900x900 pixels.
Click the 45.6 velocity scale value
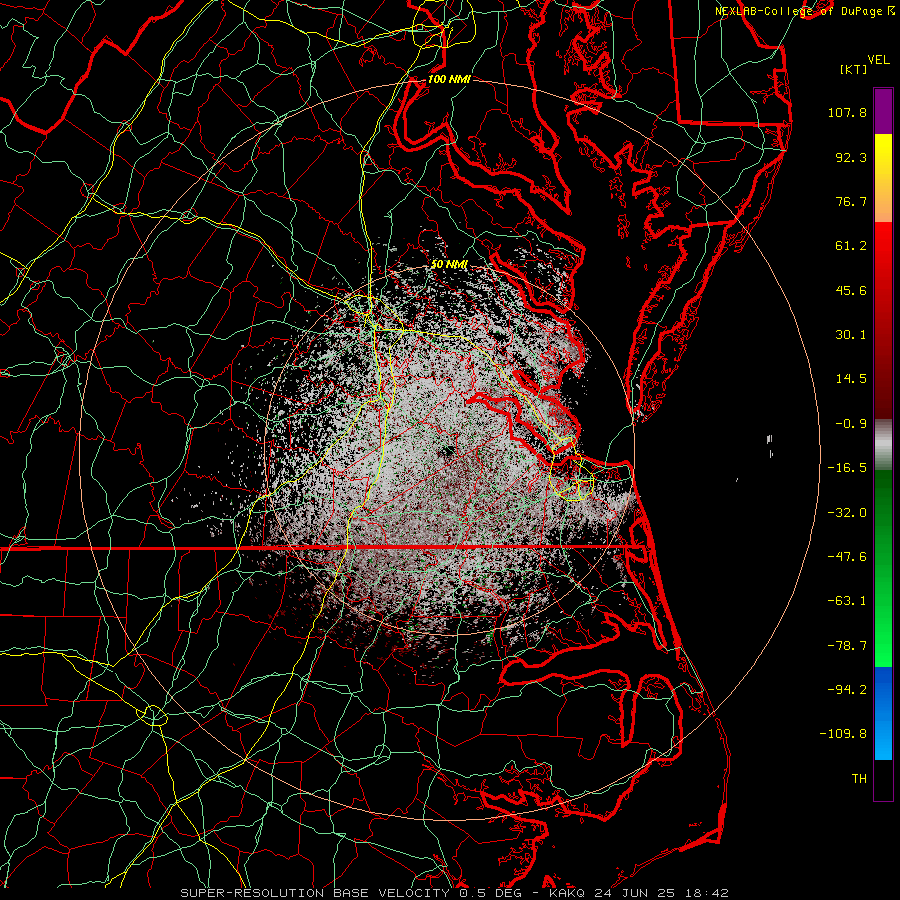pyautogui.click(x=851, y=290)
